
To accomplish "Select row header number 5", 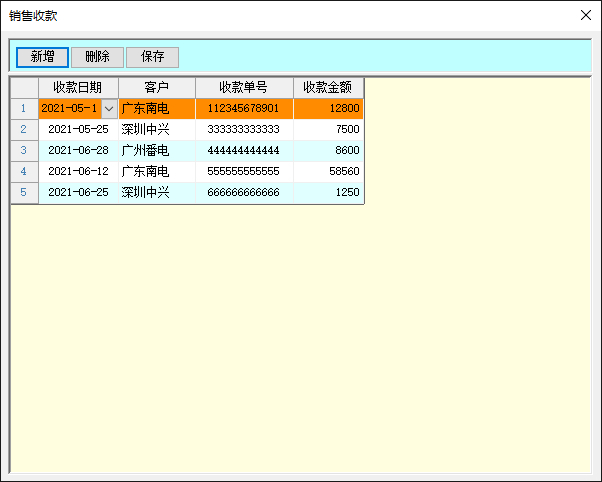I will pos(24,192).
